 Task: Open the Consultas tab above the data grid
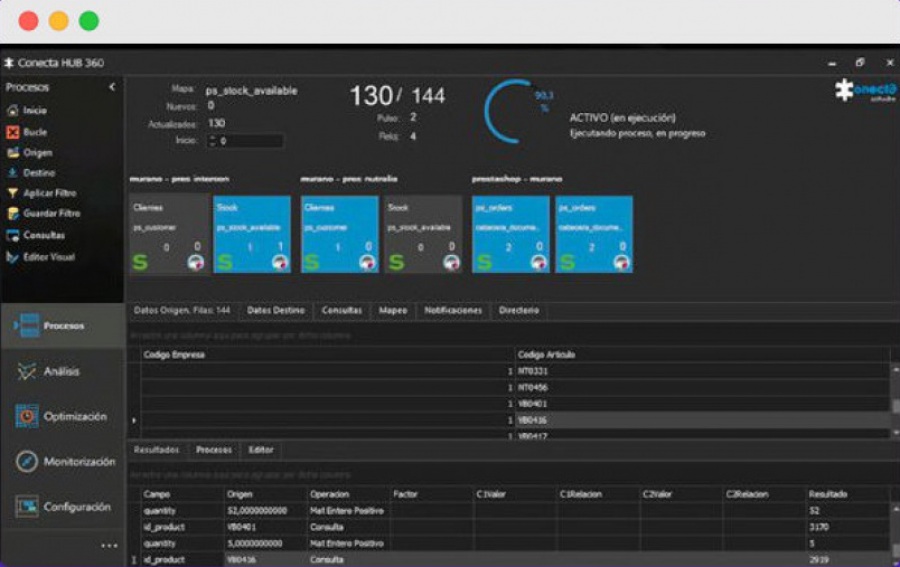pos(342,310)
